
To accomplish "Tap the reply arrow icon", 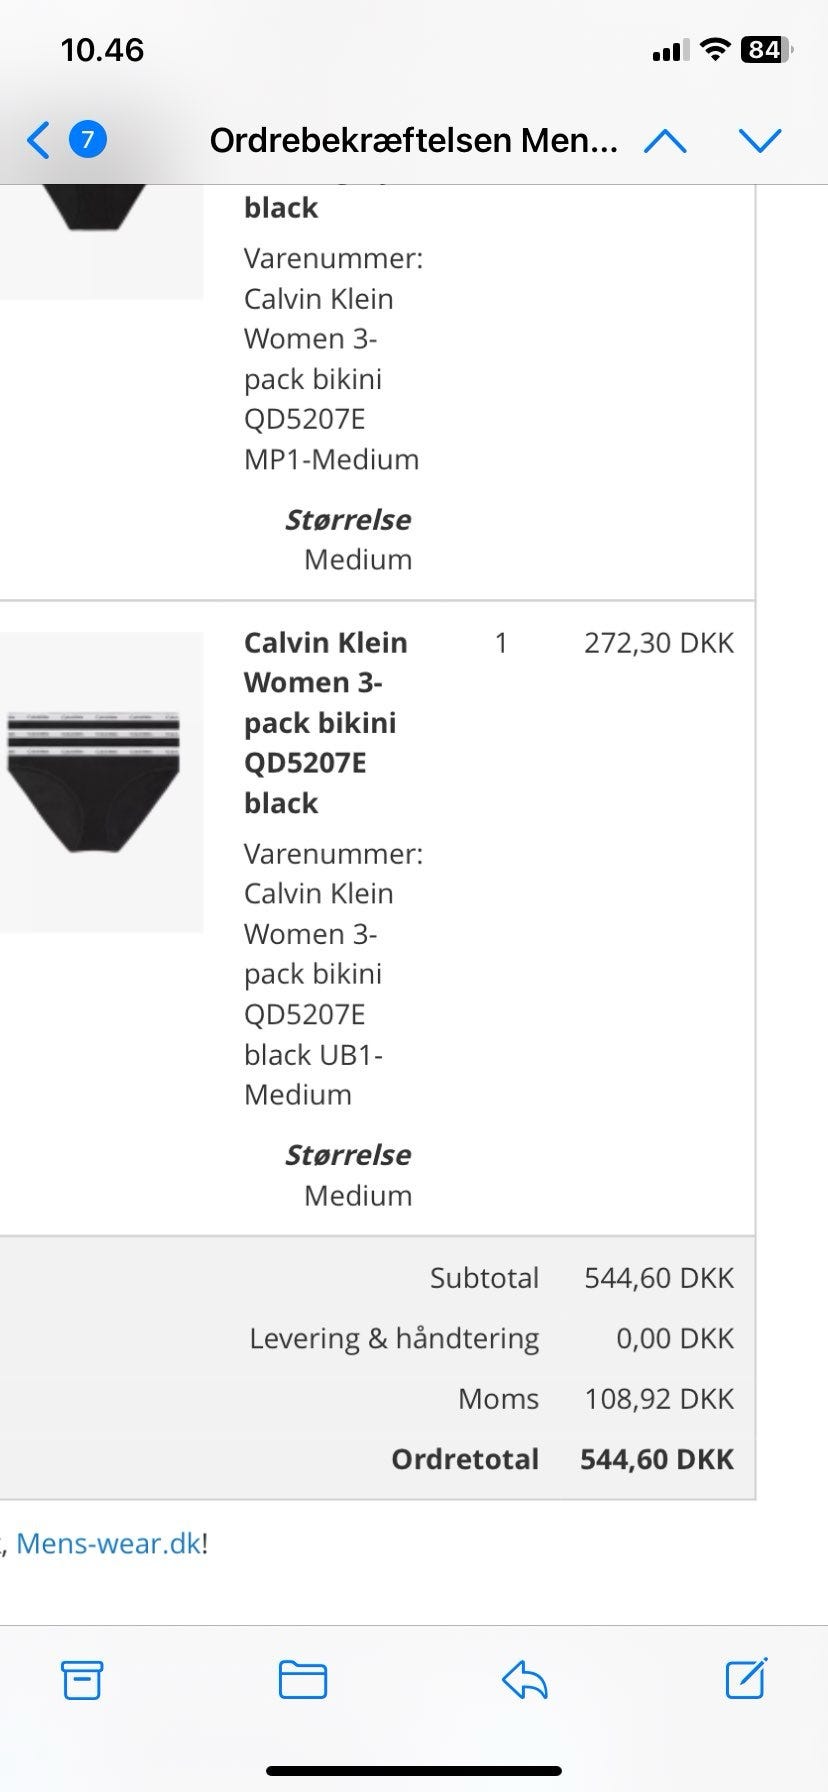I will tap(525, 1680).
